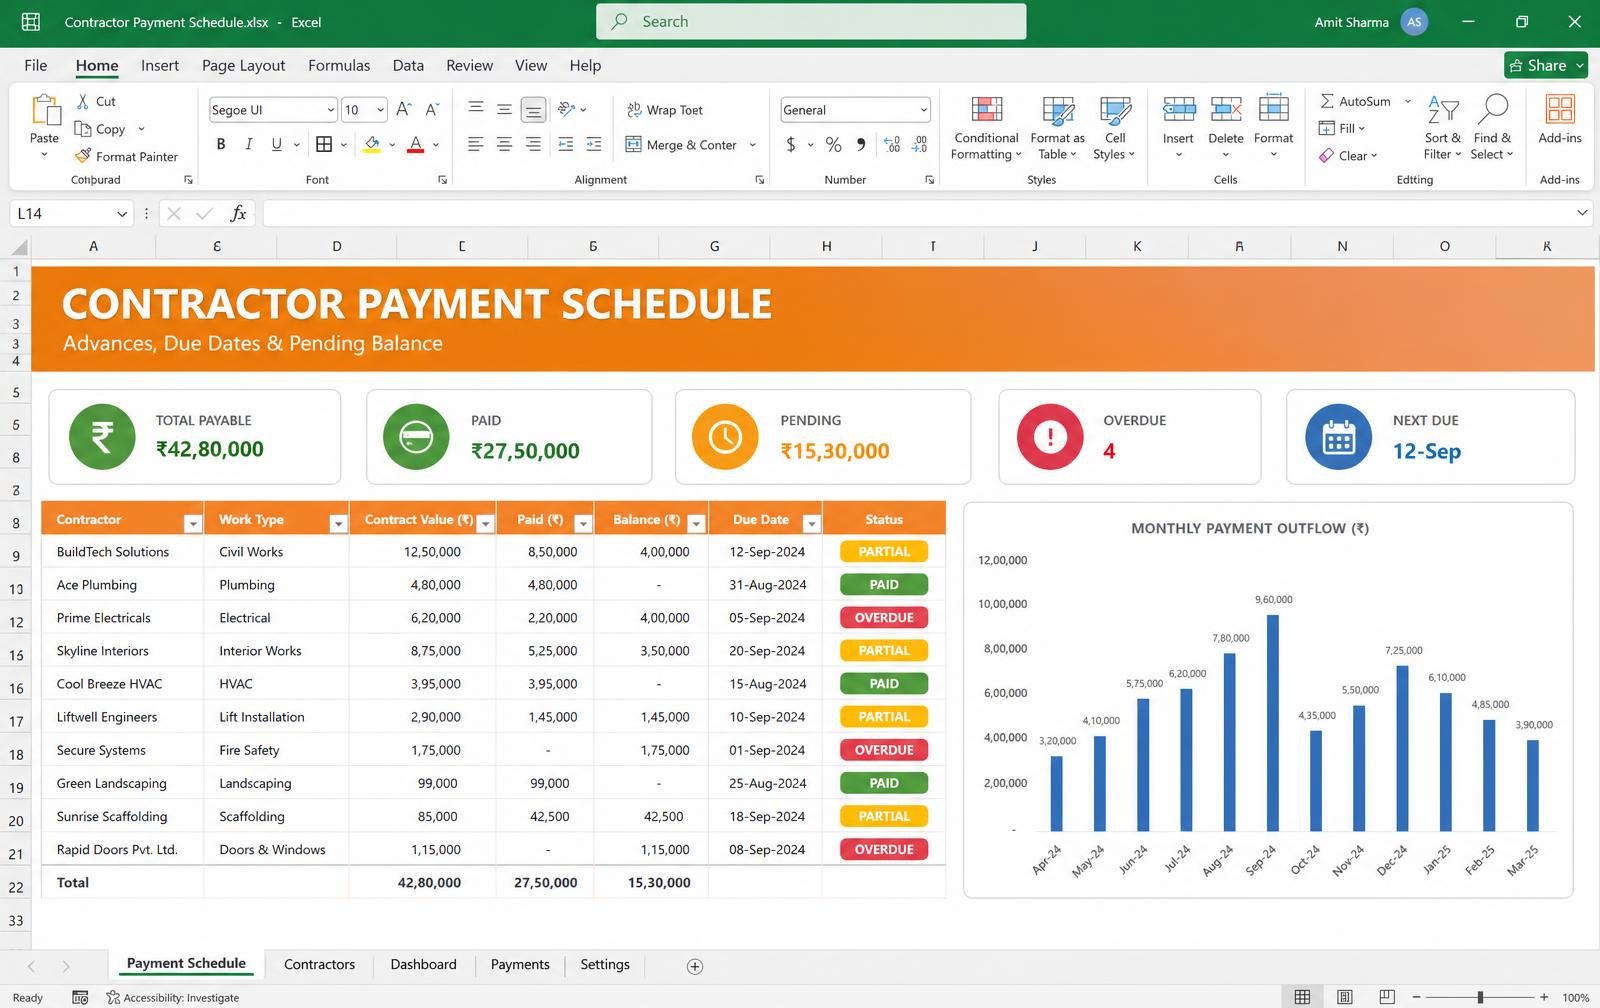The image size is (1600, 1008).
Task: Toggle Top Align for cells
Action: (x=476, y=109)
